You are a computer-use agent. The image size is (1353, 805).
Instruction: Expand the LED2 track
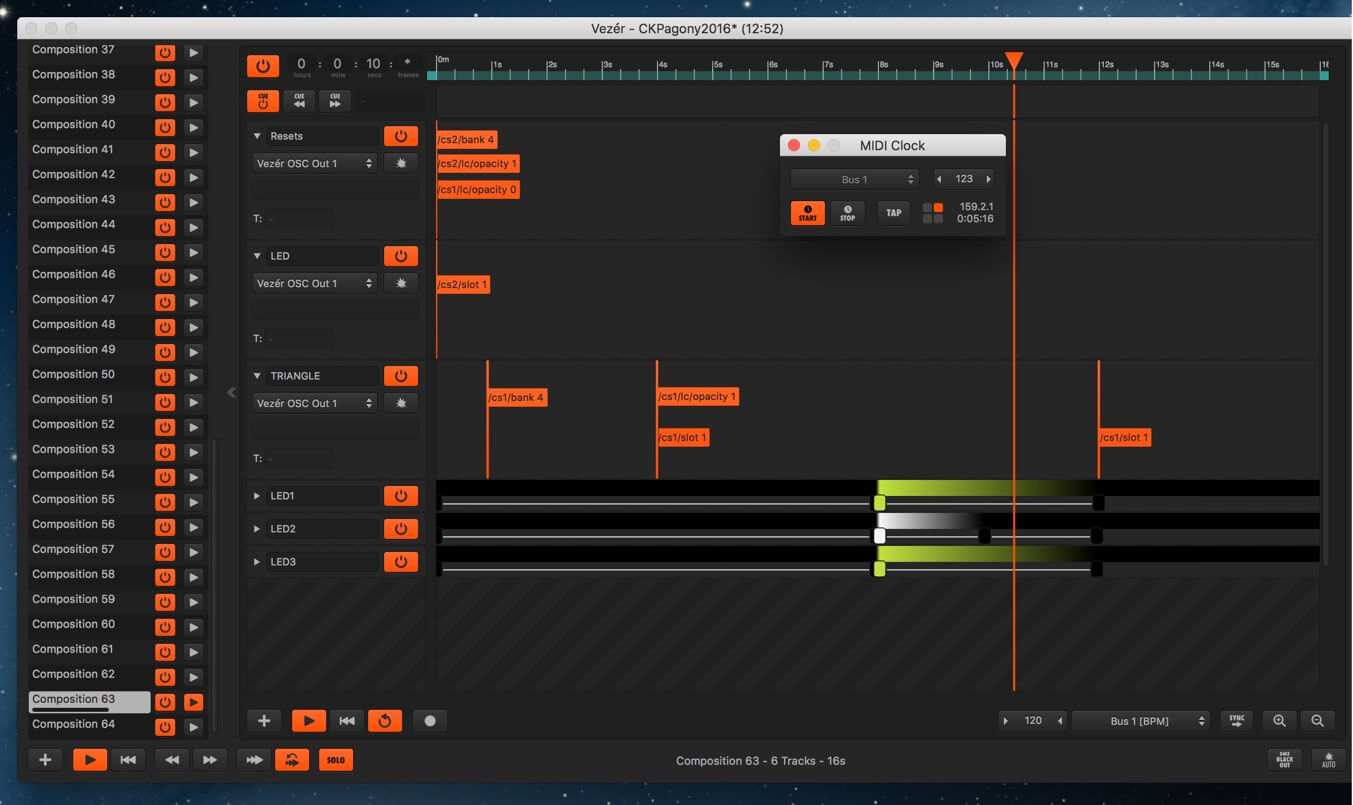(257, 529)
